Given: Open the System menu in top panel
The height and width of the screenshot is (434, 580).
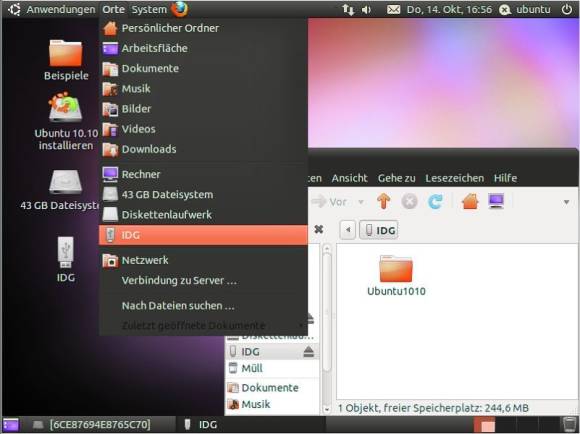Looking at the screenshot, I should [149, 9].
